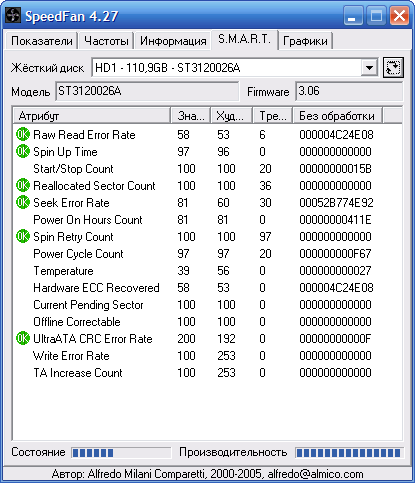
Task: Select the TA Increase Count row
Action: (207, 373)
